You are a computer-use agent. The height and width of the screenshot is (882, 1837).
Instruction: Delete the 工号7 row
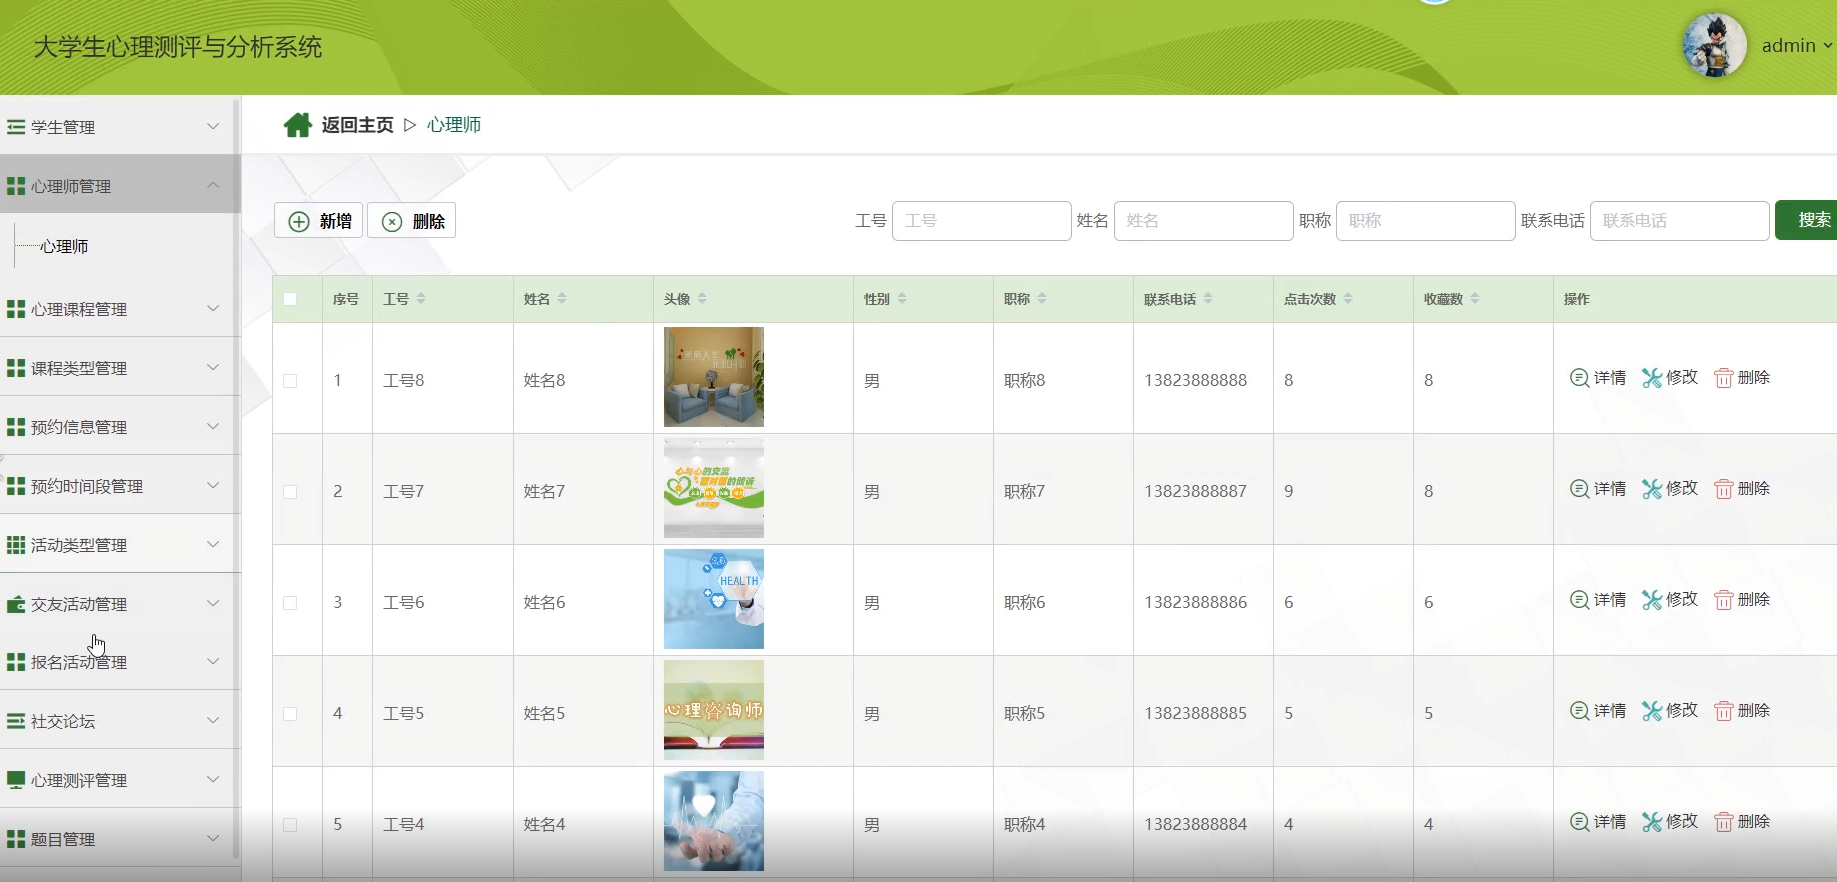(1742, 489)
